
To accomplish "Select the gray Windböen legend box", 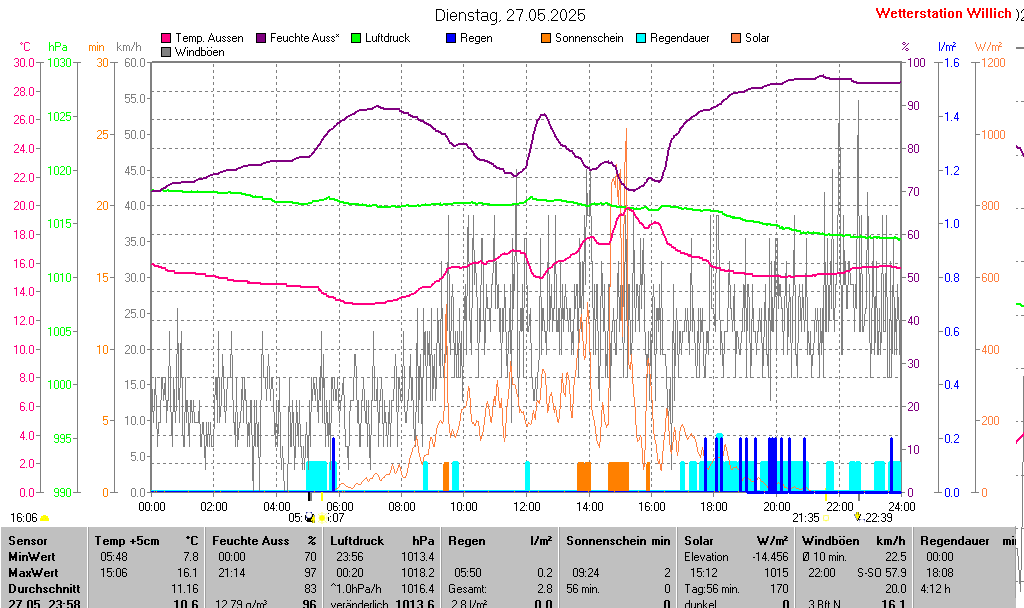I will (x=166, y=52).
